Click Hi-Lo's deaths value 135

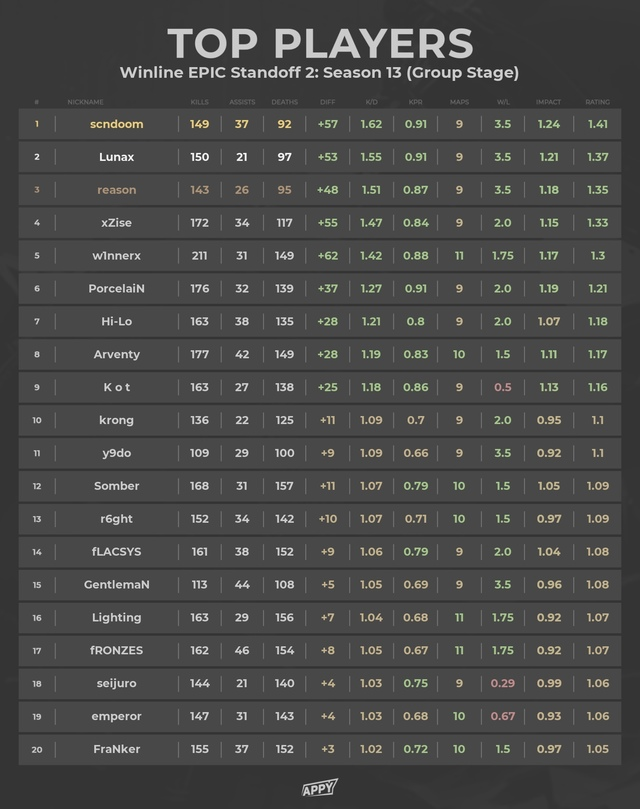tap(284, 321)
